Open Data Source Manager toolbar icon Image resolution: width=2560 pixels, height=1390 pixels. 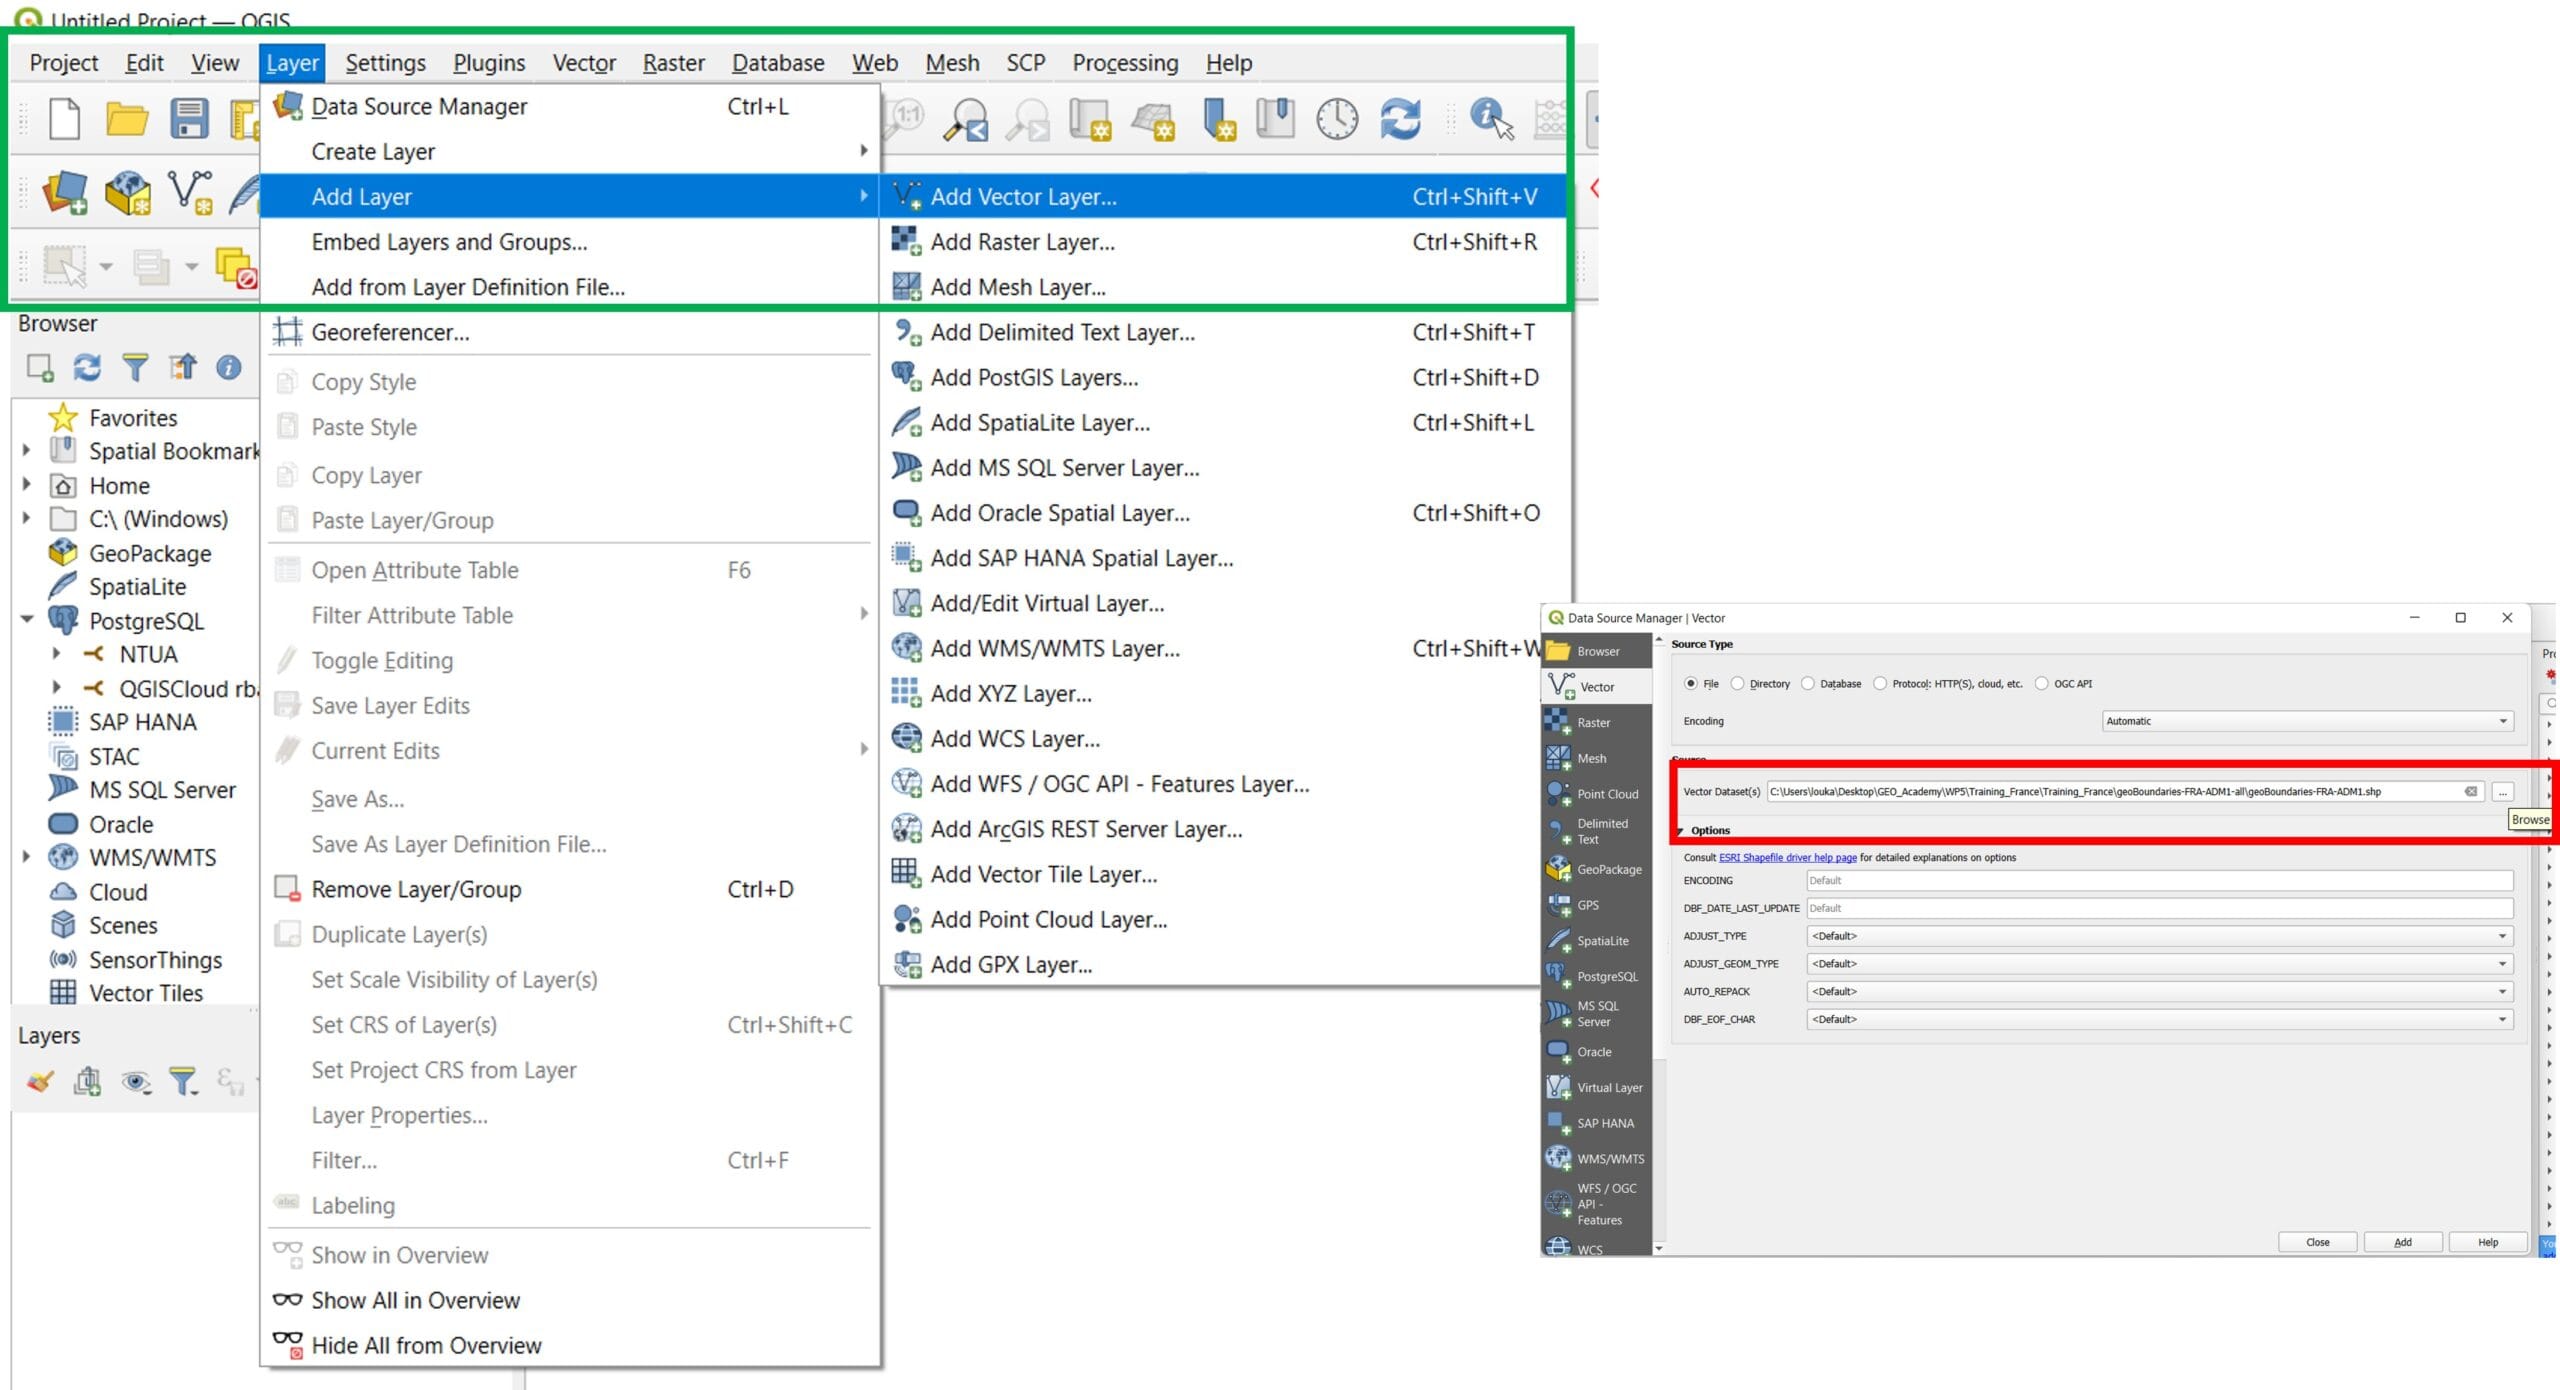click(65, 192)
